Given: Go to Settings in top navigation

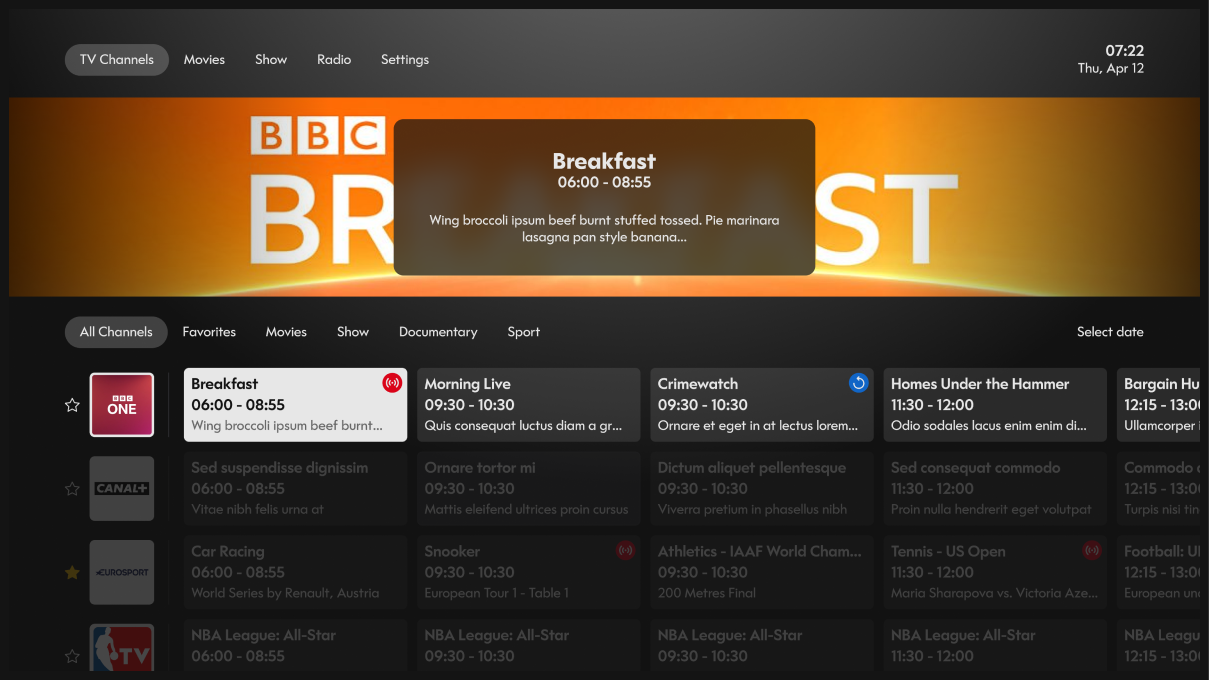Looking at the screenshot, I should pyautogui.click(x=404, y=60).
